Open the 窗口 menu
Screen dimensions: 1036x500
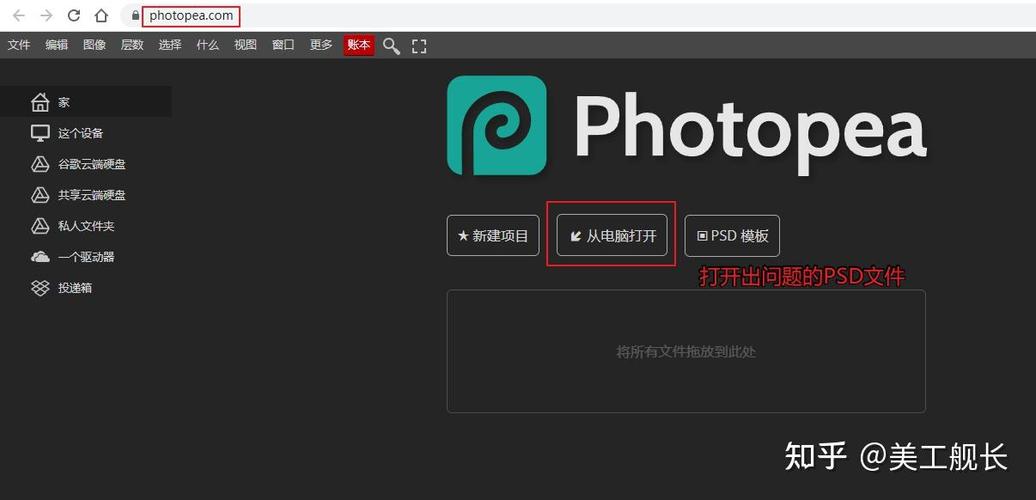(283, 45)
